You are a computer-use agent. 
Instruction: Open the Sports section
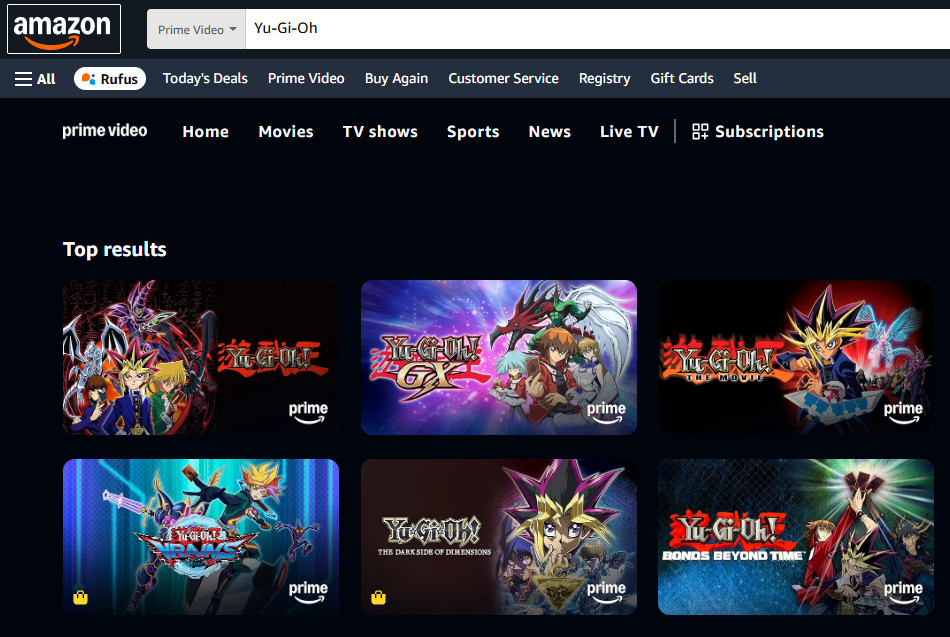click(472, 131)
